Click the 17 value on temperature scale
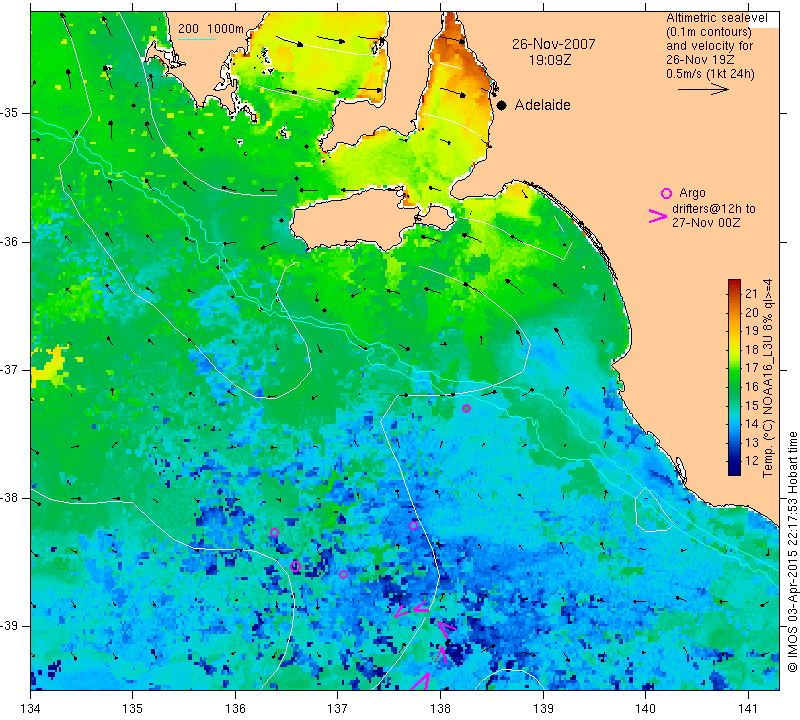Viewport: 800px width, 720px height. (x=752, y=367)
